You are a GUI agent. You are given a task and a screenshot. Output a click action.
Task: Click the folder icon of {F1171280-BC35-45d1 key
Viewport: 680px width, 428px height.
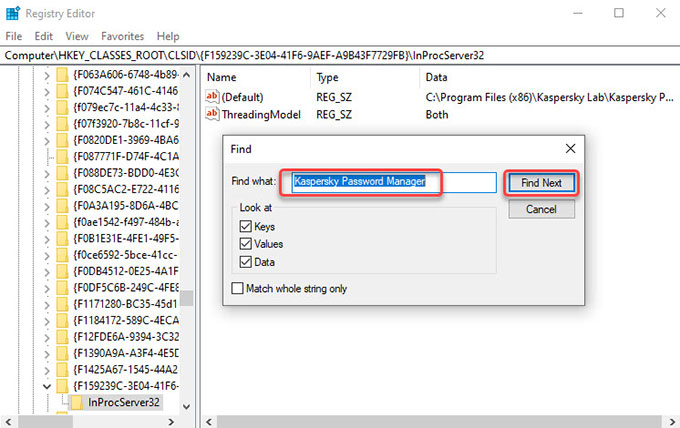(x=62, y=304)
